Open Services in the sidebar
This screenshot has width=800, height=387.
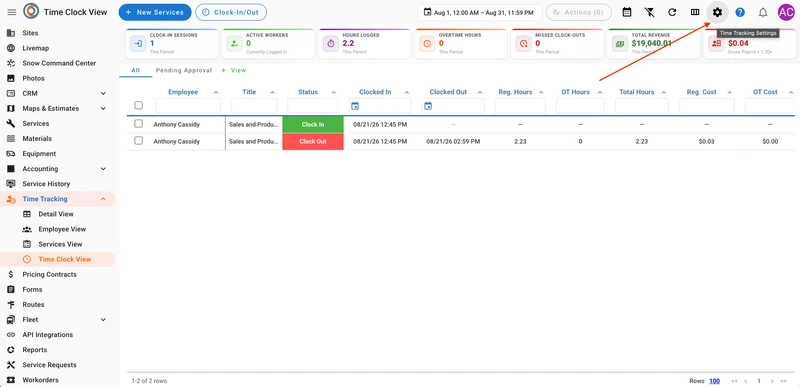[36, 123]
